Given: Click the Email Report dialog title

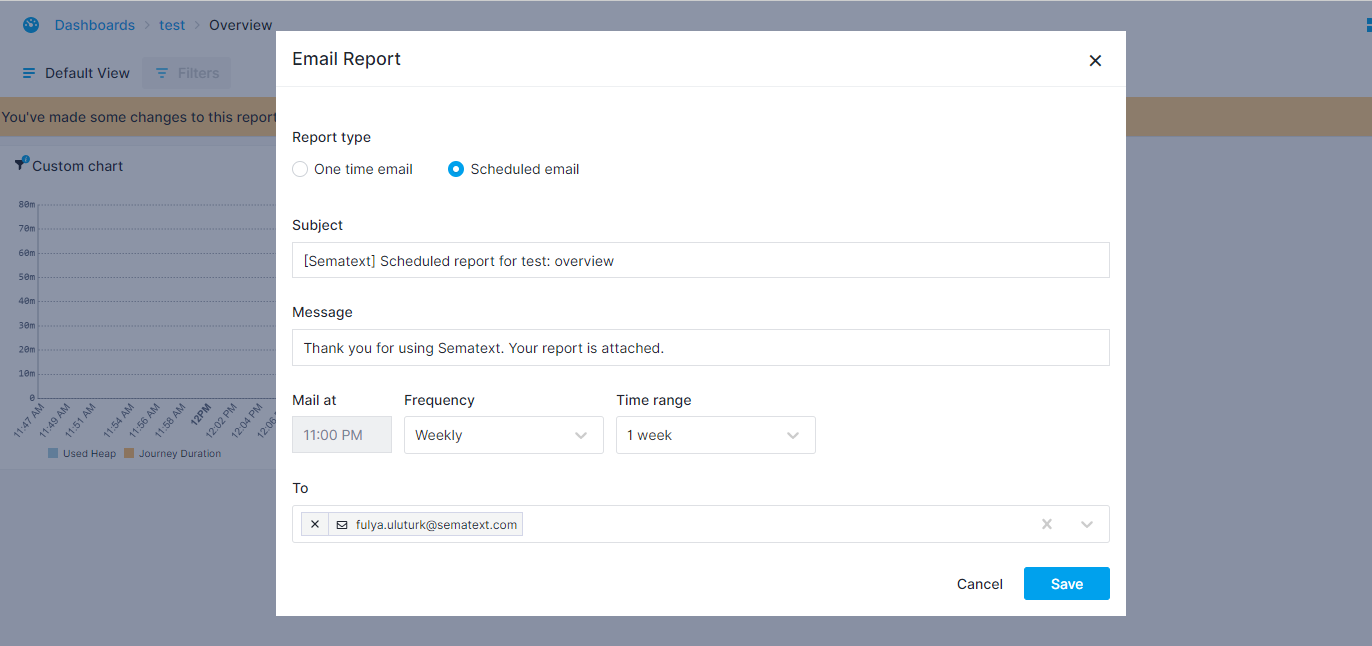Looking at the screenshot, I should coord(346,59).
